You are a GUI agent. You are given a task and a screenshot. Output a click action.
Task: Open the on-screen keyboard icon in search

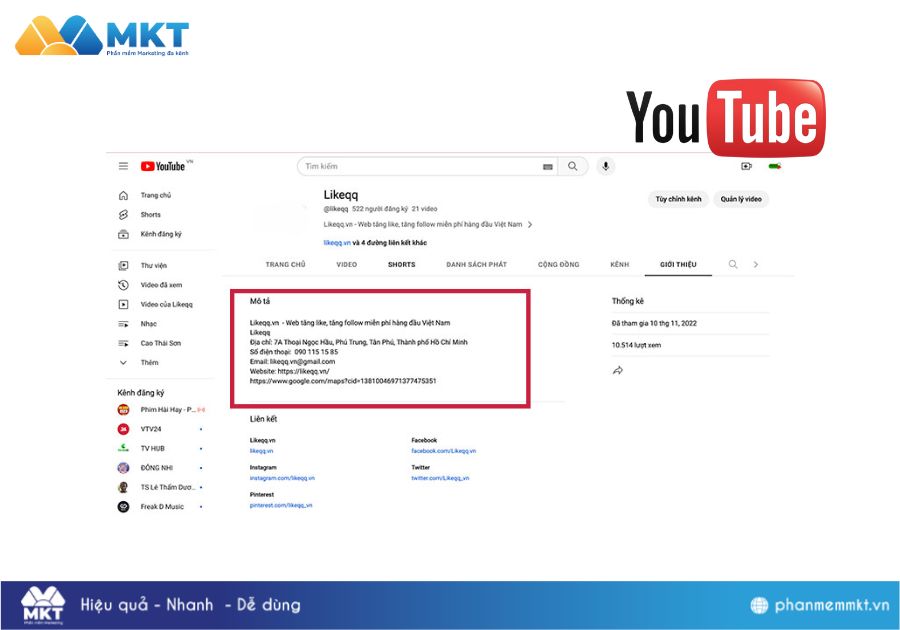coord(548,166)
